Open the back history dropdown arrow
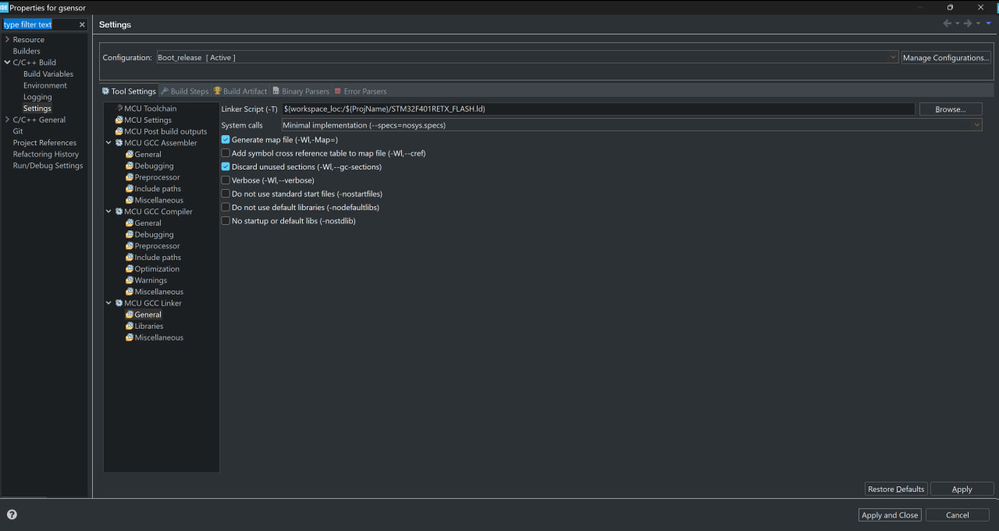 [x=958, y=24]
